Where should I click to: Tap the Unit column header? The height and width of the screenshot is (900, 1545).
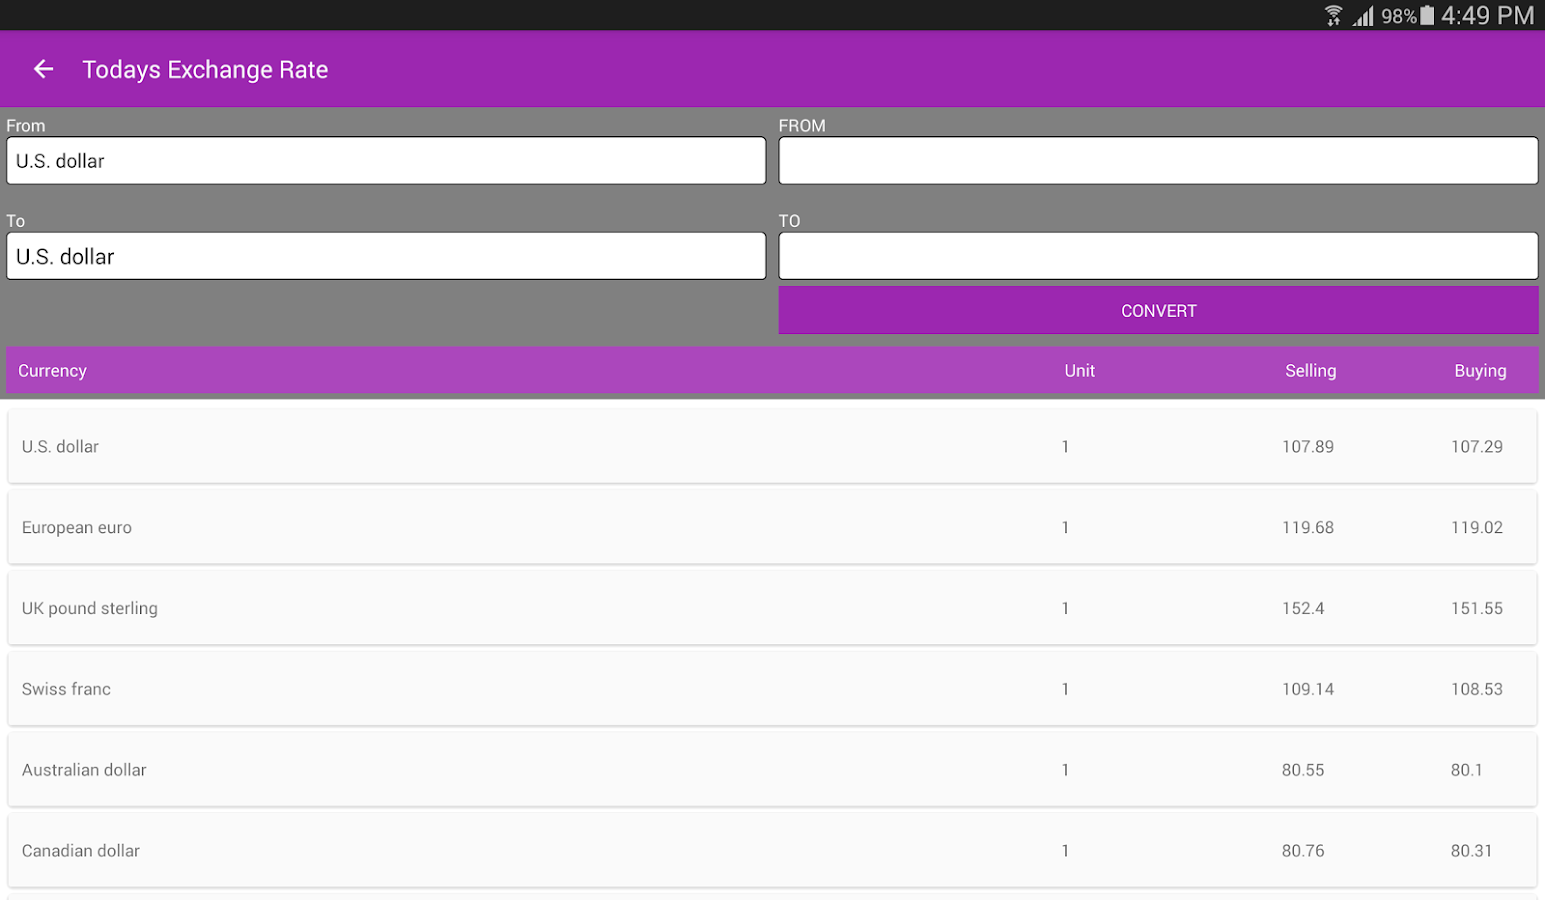(x=1079, y=371)
